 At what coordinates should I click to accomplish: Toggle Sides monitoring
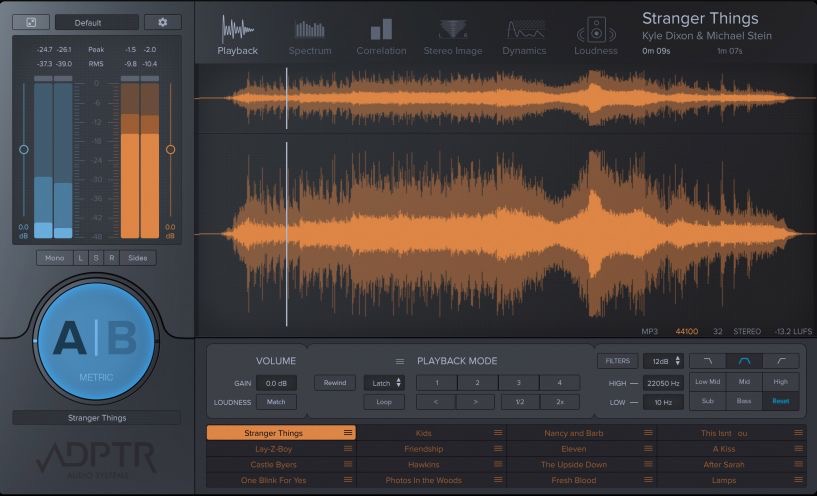click(x=138, y=258)
